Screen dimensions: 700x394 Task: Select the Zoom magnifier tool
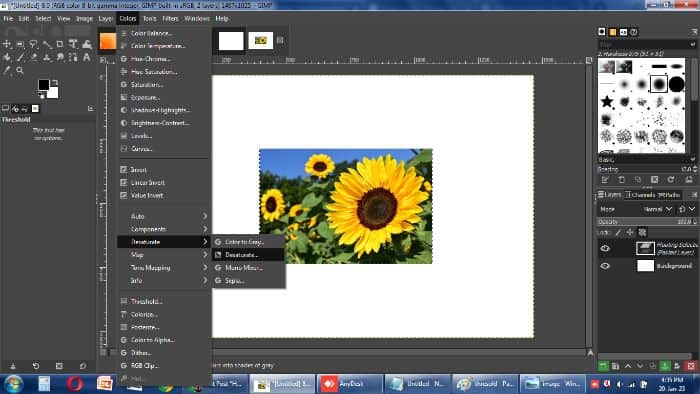click(x=20, y=70)
